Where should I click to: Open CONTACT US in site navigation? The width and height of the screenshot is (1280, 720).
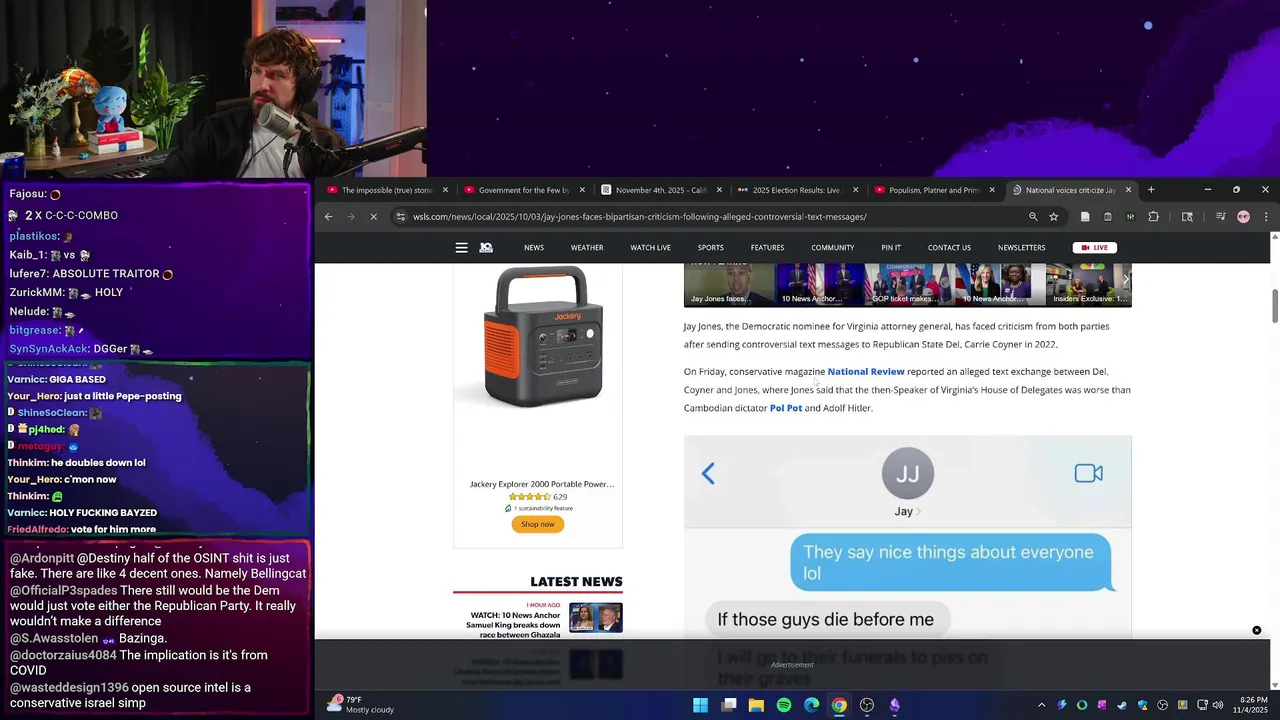[x=949, y=247]
